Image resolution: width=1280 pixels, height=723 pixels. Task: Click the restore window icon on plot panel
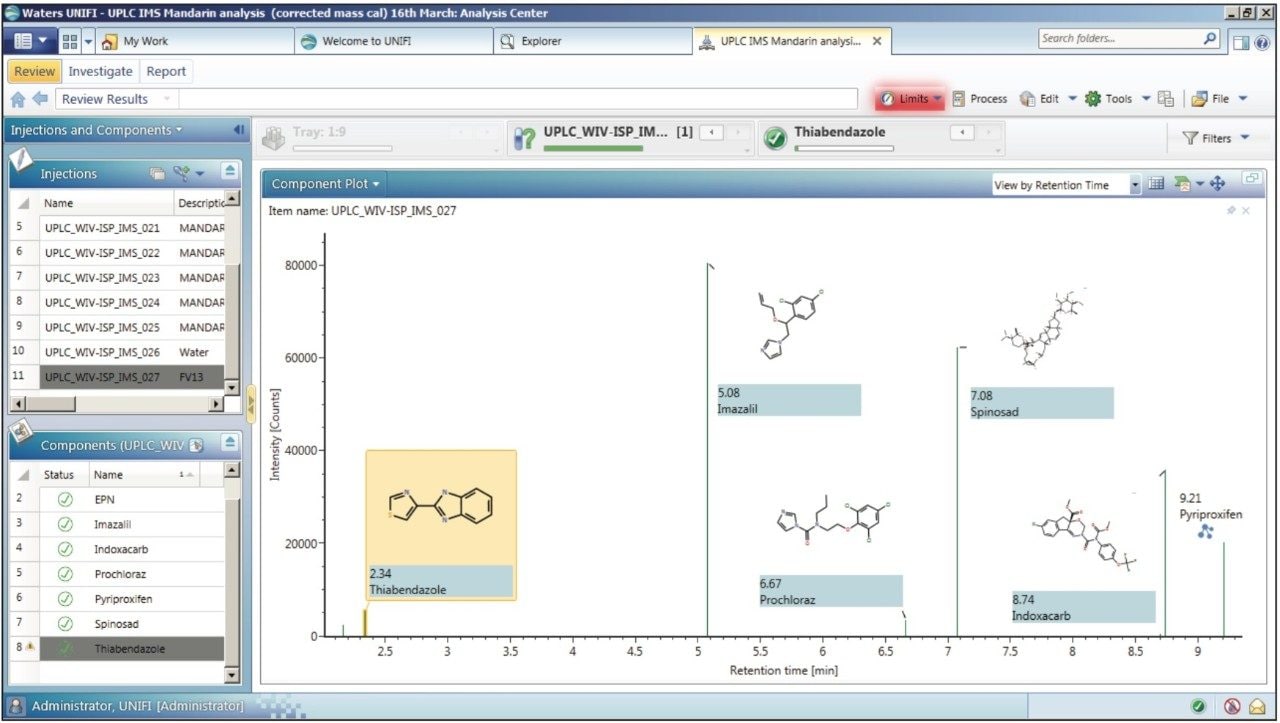pos(1251,178)
